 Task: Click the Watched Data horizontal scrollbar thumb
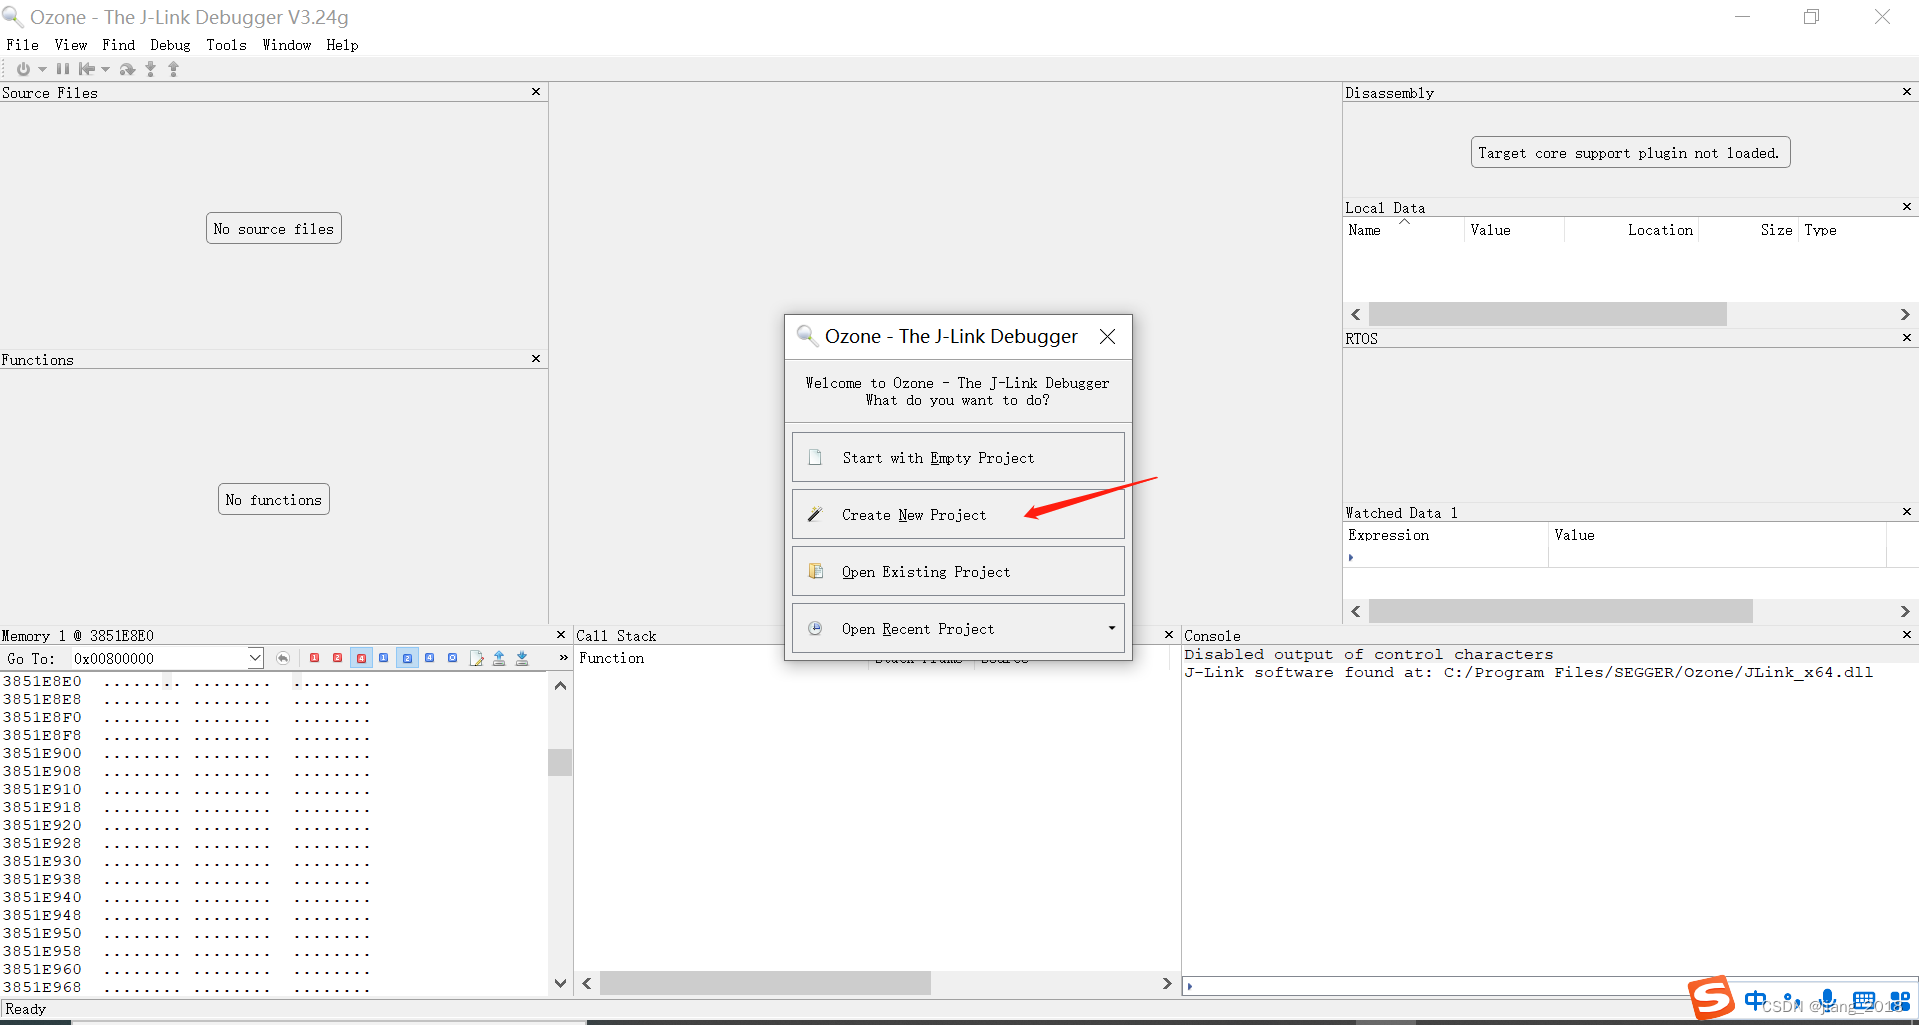pos(1561,611)
